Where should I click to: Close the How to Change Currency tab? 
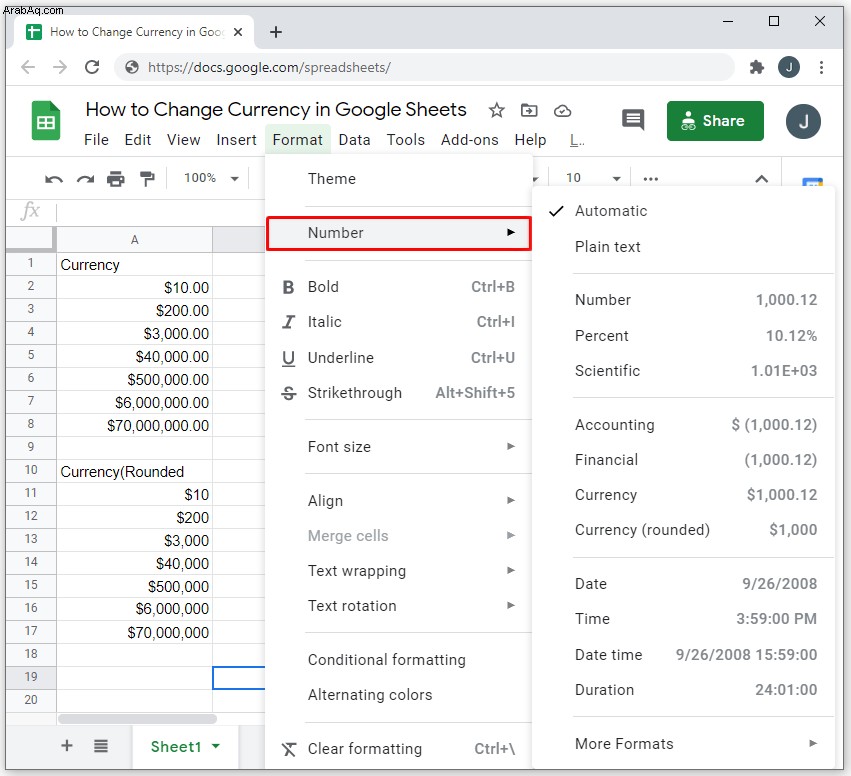click(238, 32)
